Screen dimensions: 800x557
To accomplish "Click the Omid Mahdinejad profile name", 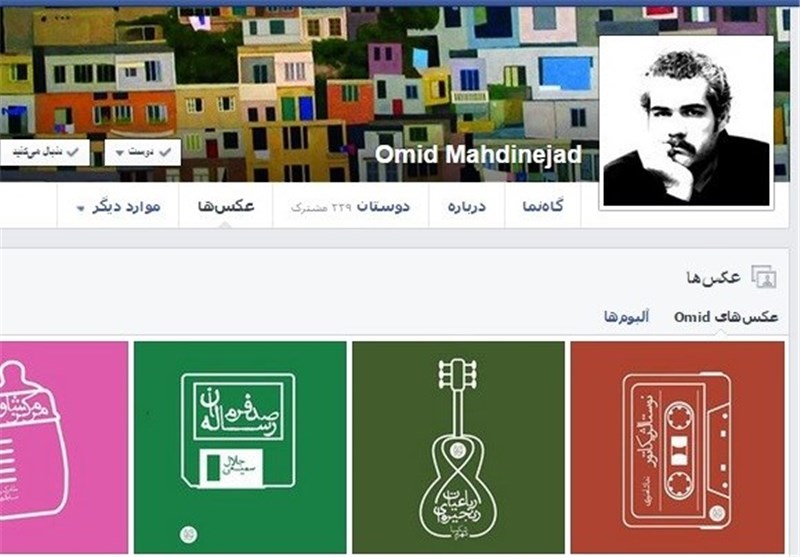I will tap(479, 154).
